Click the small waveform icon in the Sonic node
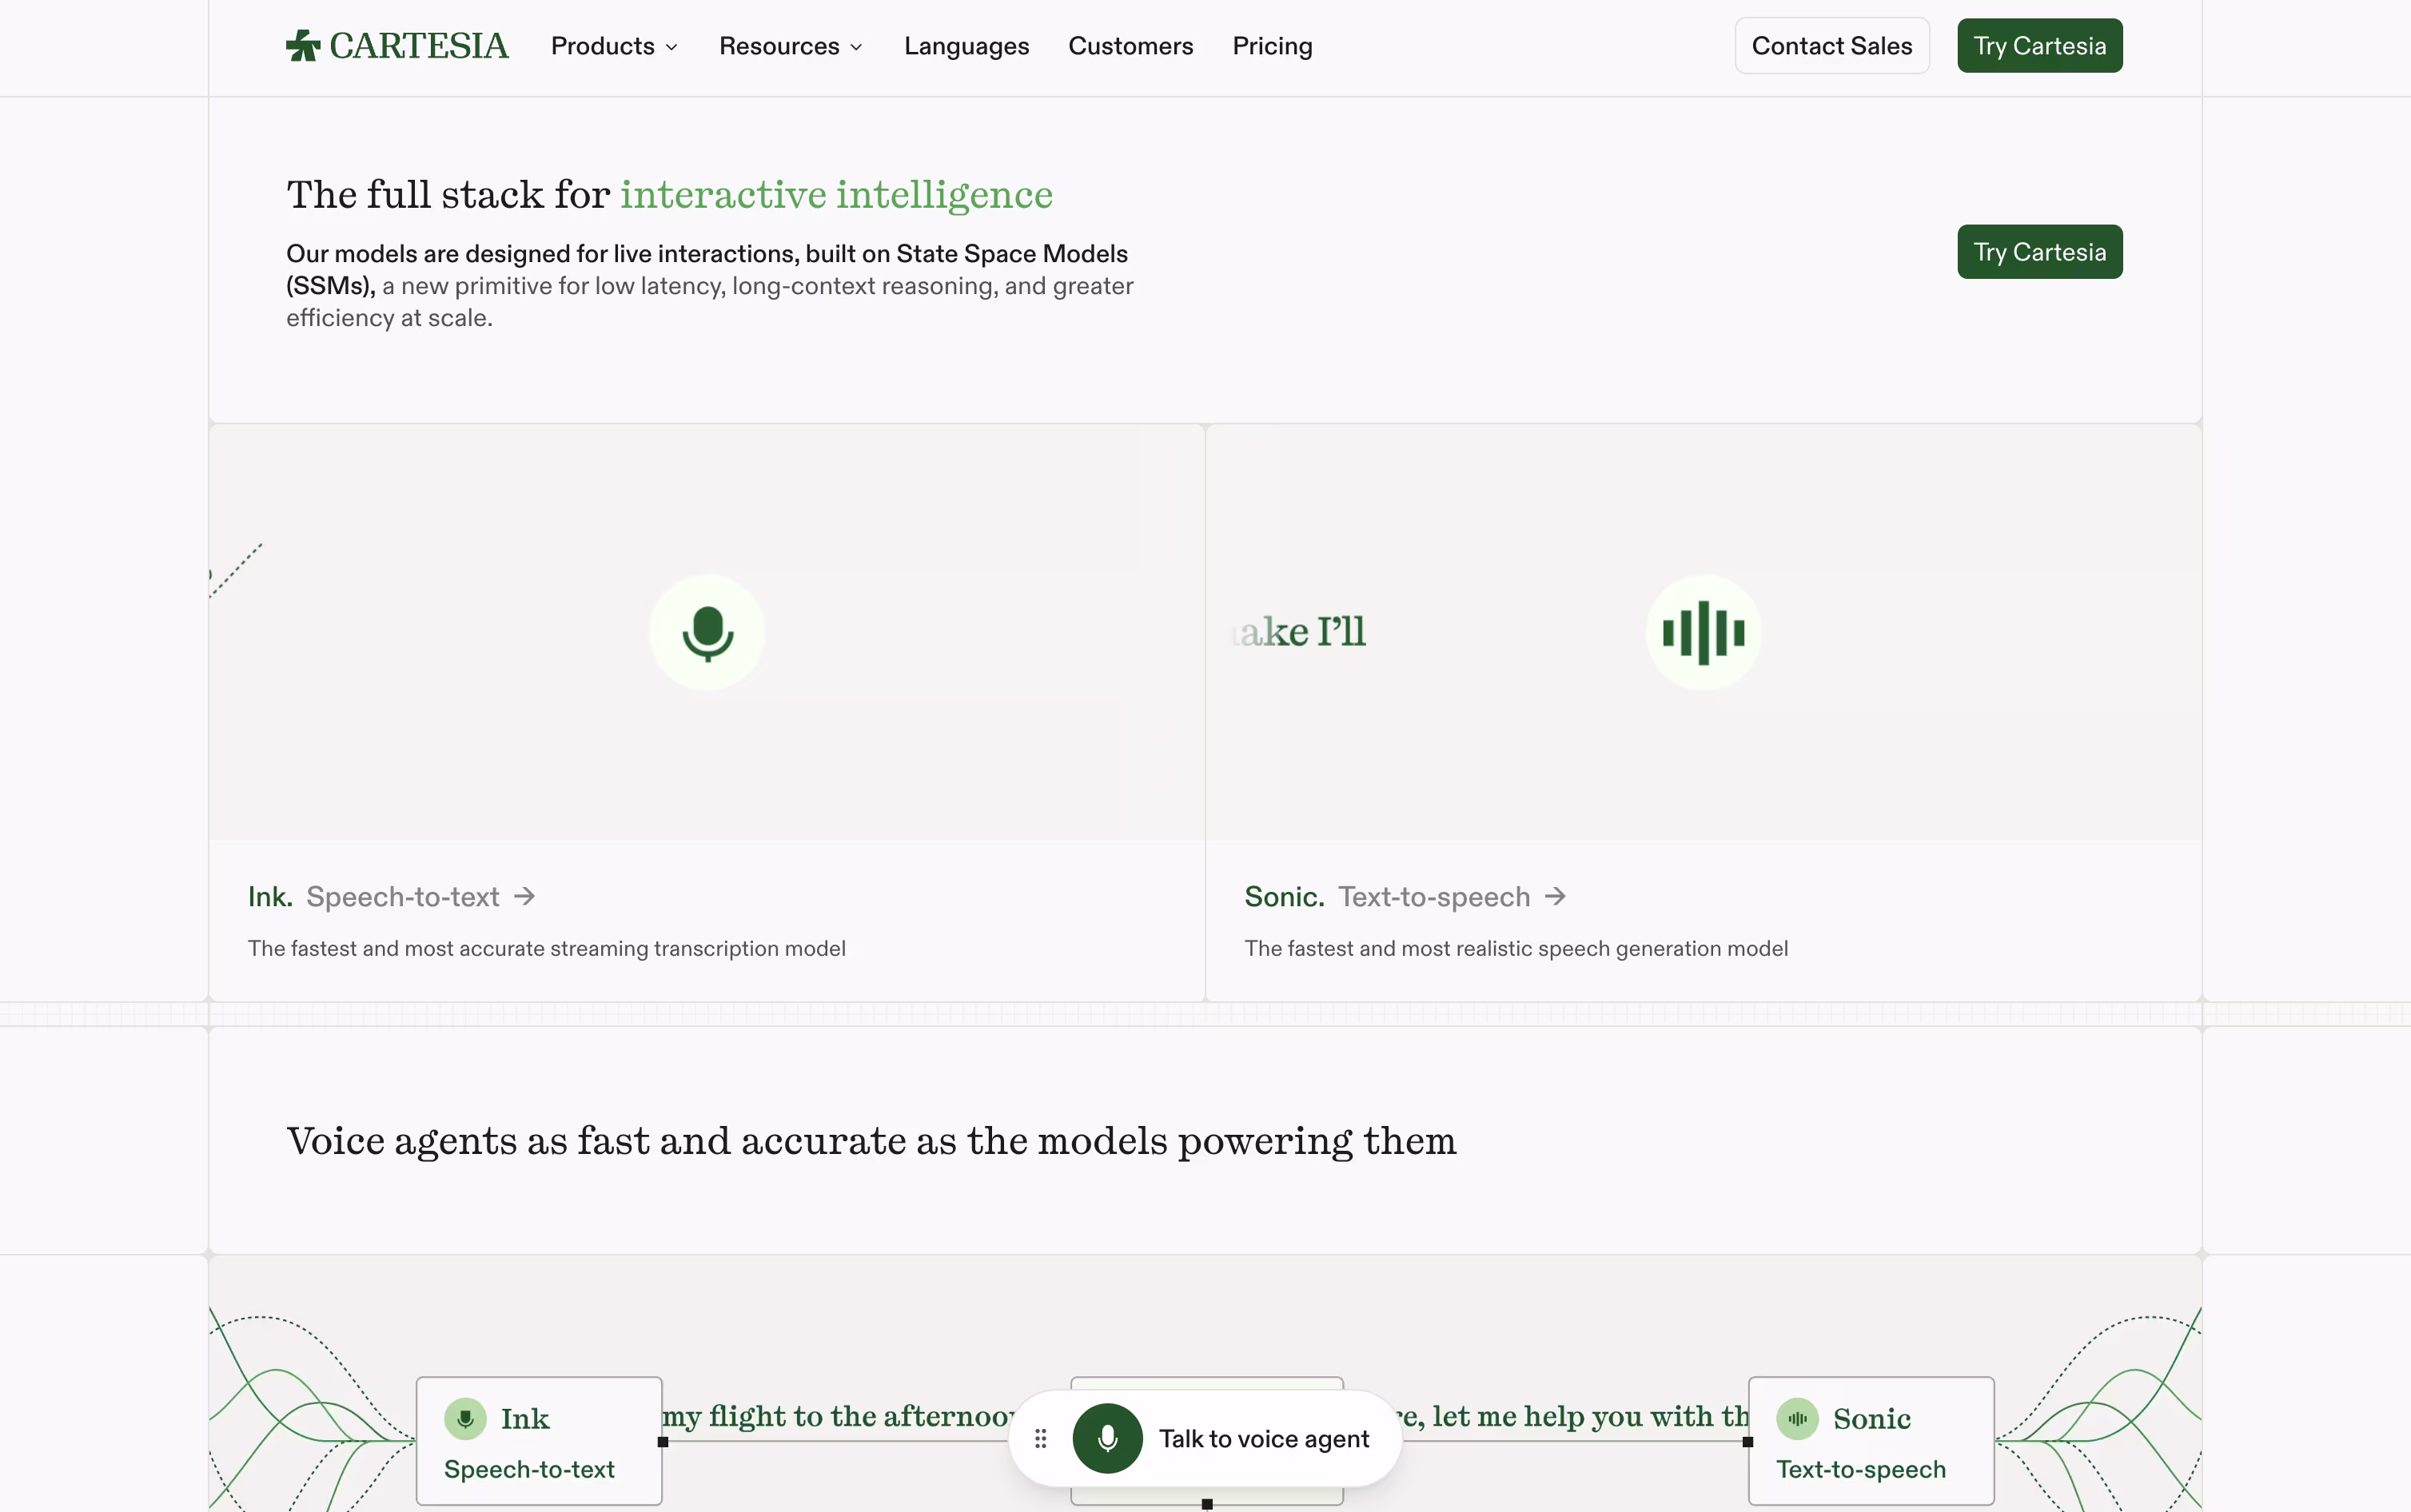Image resolution: width=2411 pixels, height=1512 pixels. (x=1797, y=1418)
